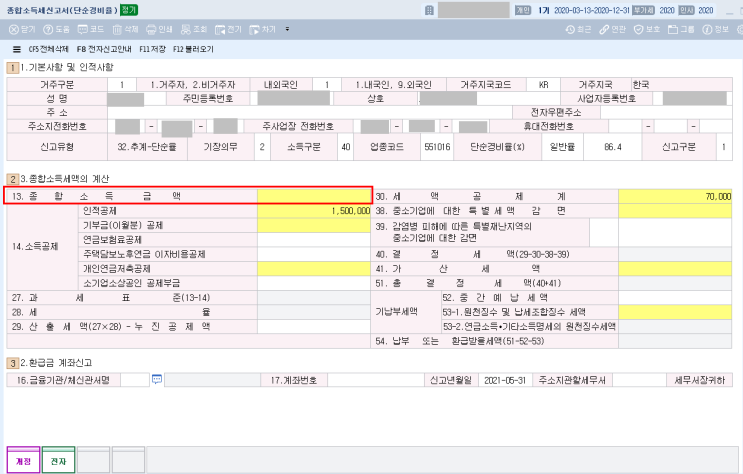Open the 최근 recent history icon
Screen dimensions: 743x474
click(579, 29)
